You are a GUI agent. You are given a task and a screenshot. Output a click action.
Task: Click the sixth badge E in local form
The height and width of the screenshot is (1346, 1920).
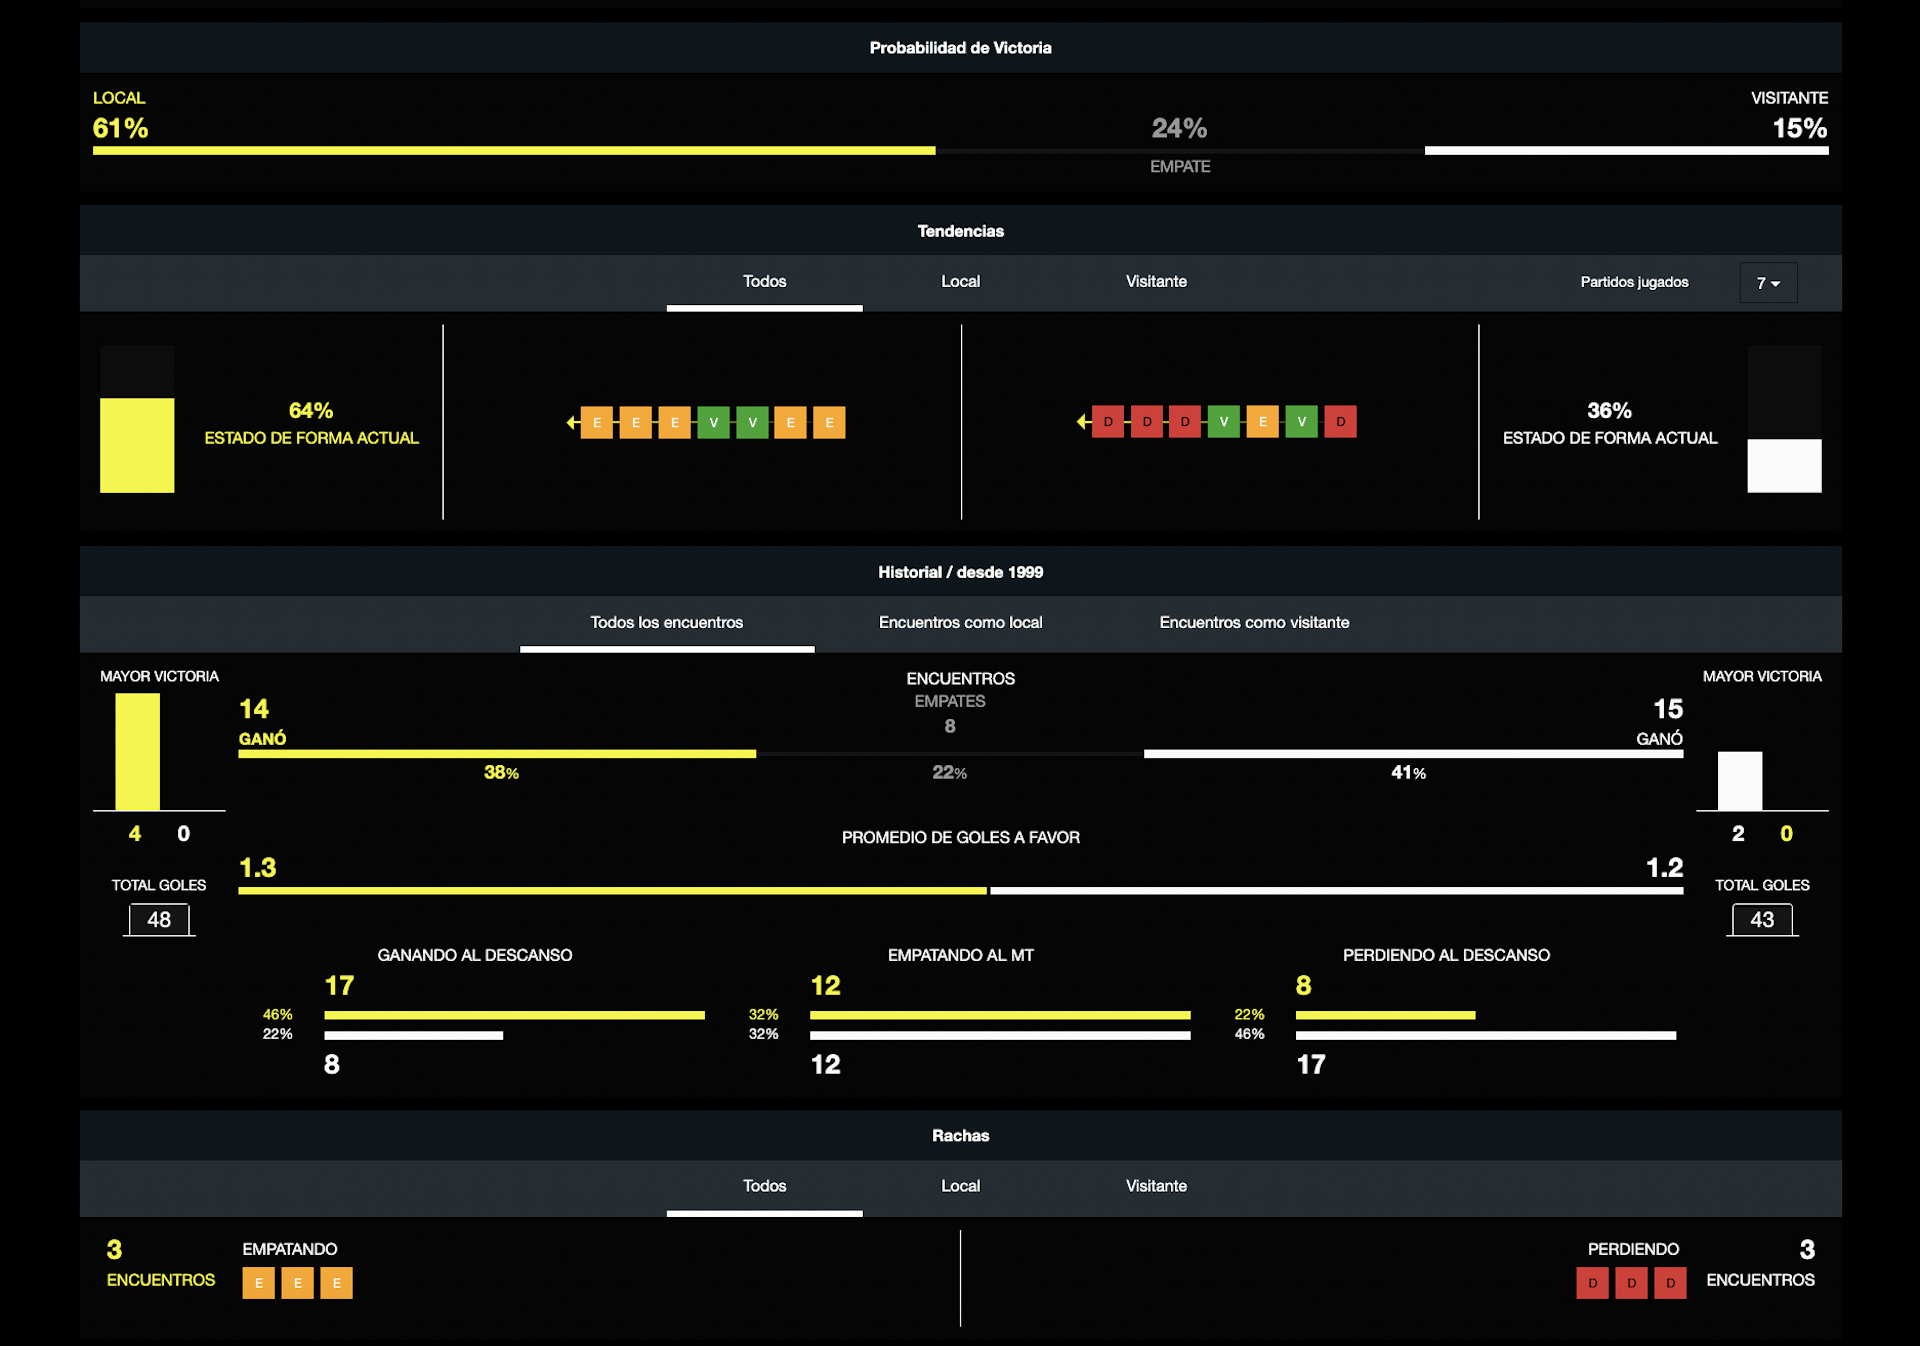(x=790, y=423)
